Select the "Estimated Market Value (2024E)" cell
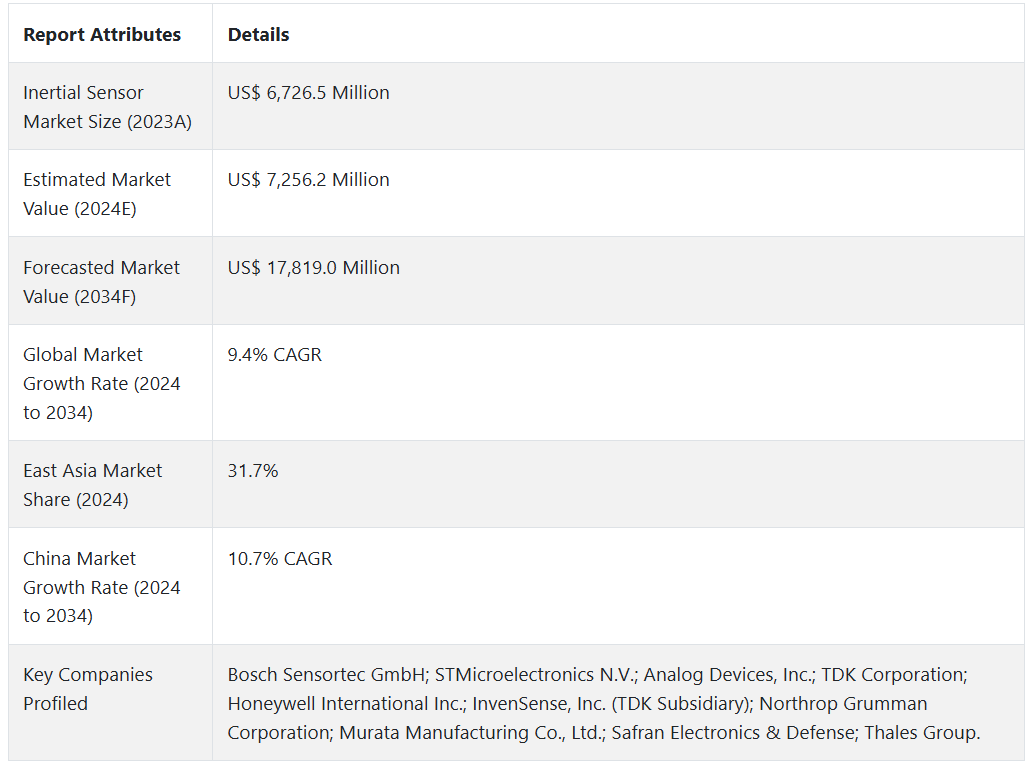 click(x=97, y=194)
